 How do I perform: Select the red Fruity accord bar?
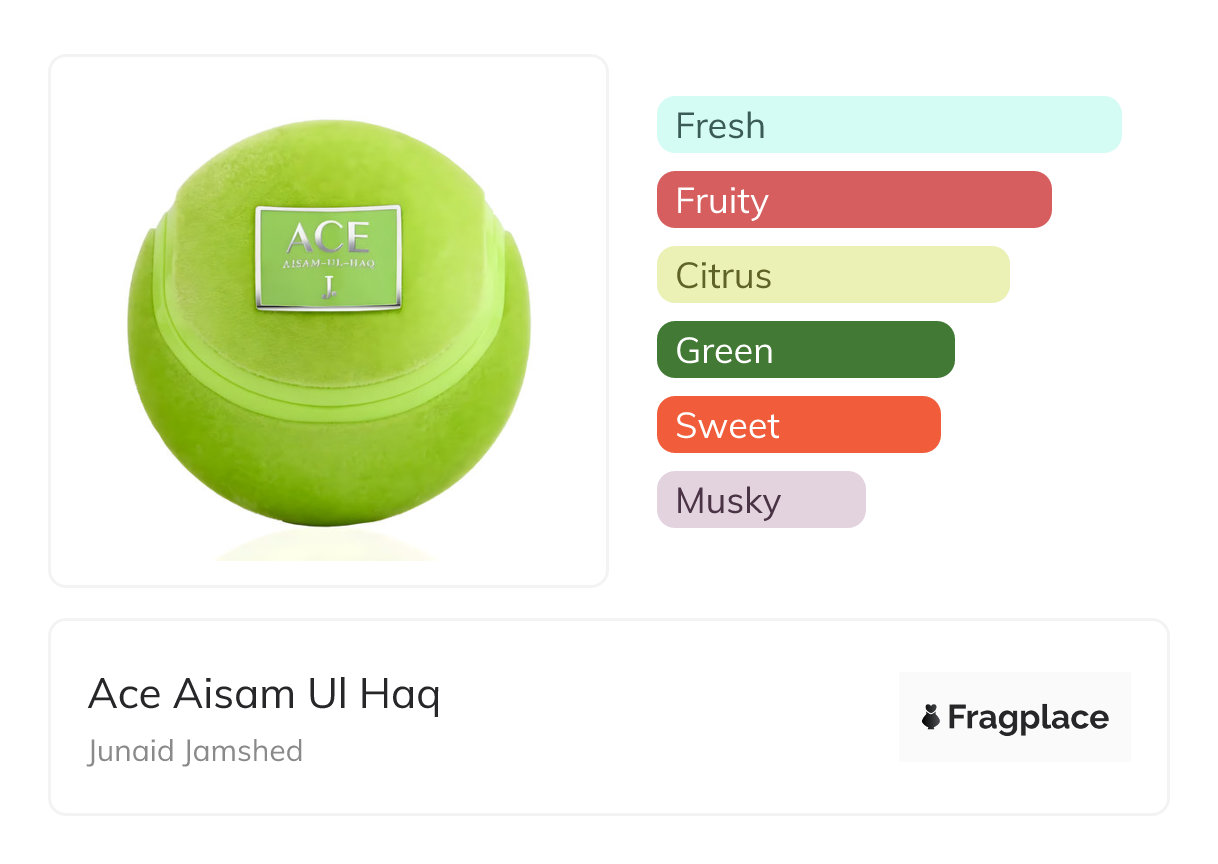[853, 200]
